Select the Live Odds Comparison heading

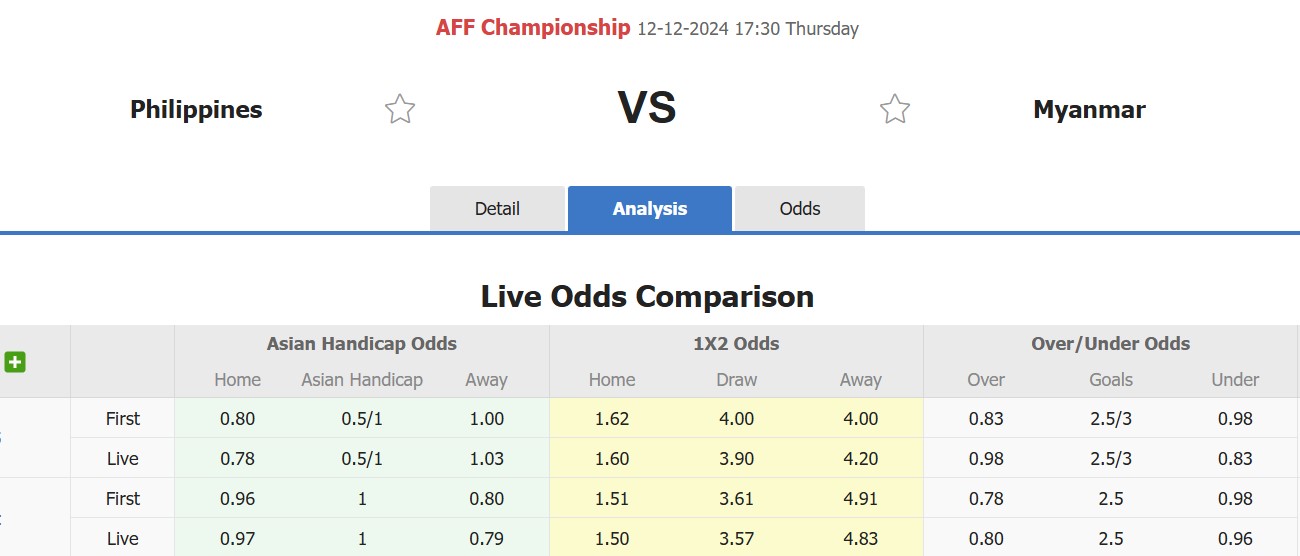pos(647,296)
